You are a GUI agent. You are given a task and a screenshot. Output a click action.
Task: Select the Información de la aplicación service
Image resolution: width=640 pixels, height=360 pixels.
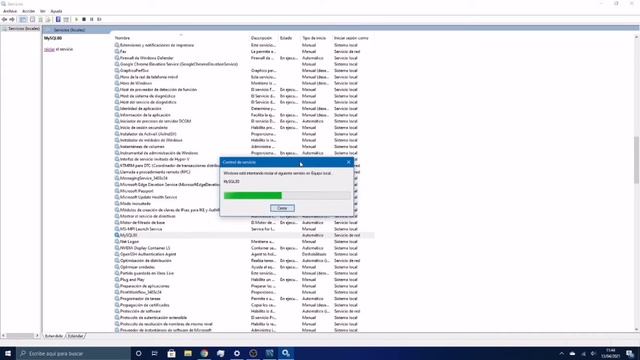244,115
